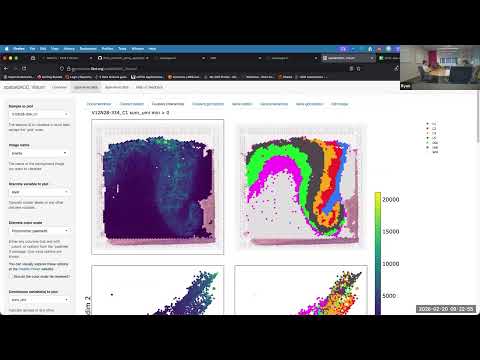Switch to the Documentation subtab
Screen dimensions: 480x360
pyautogui.click(x=99, y=104)
